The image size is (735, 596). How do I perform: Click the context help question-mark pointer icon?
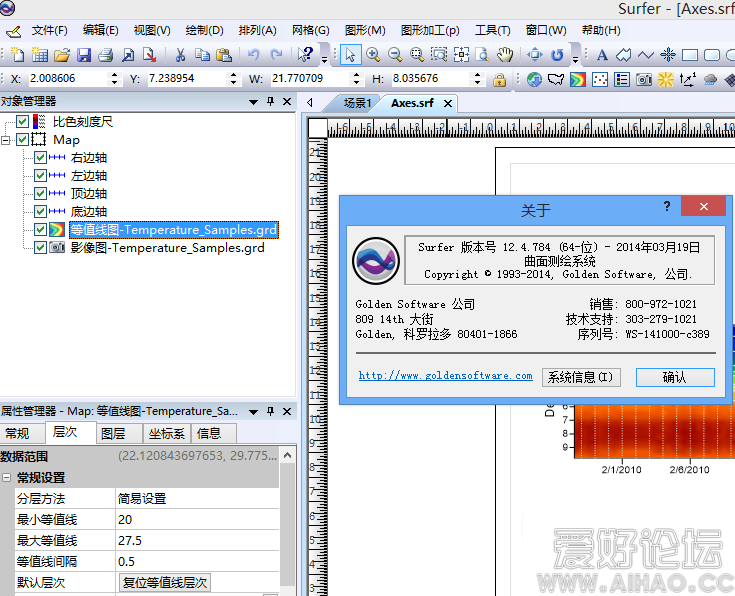(305, 55)
